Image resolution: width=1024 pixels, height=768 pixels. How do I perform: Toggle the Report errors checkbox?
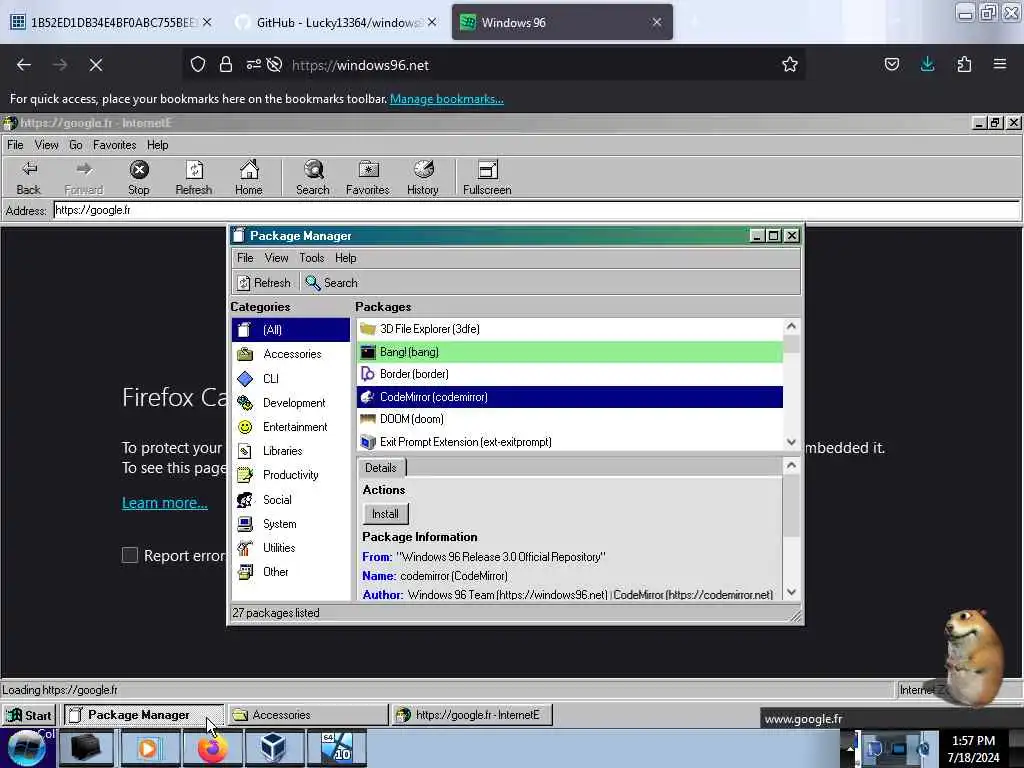coord(130,555)
